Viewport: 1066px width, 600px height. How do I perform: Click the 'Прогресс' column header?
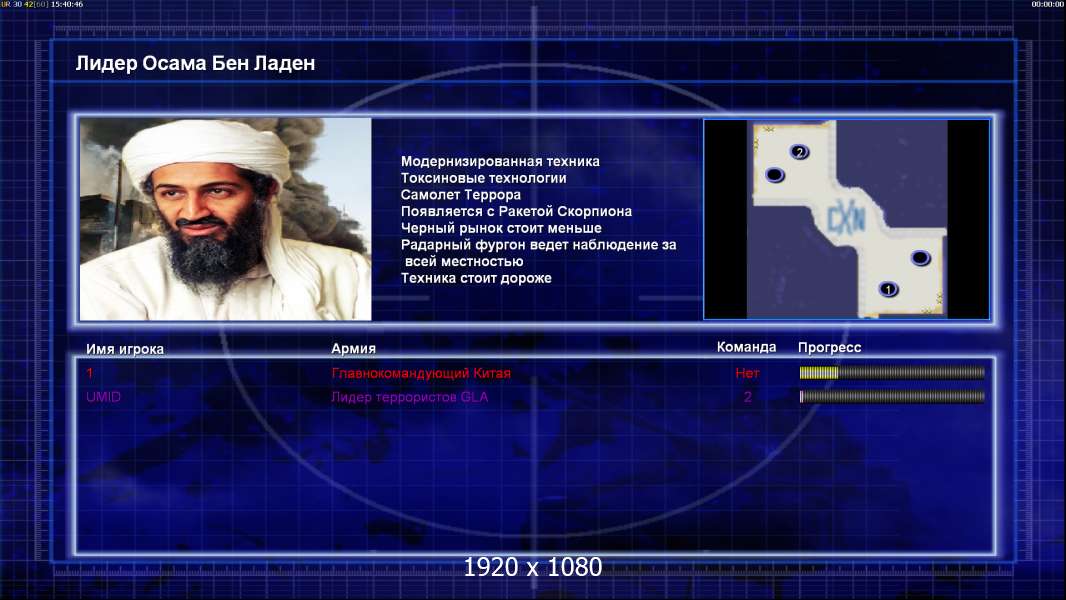829,347
